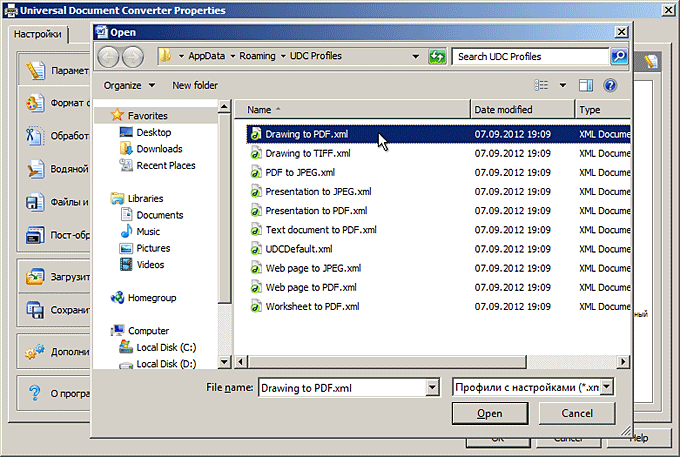The image size is (680, 457).
Task: Click the Файлы floppy icon in Properties sidebar
Action: click(35, 202)
